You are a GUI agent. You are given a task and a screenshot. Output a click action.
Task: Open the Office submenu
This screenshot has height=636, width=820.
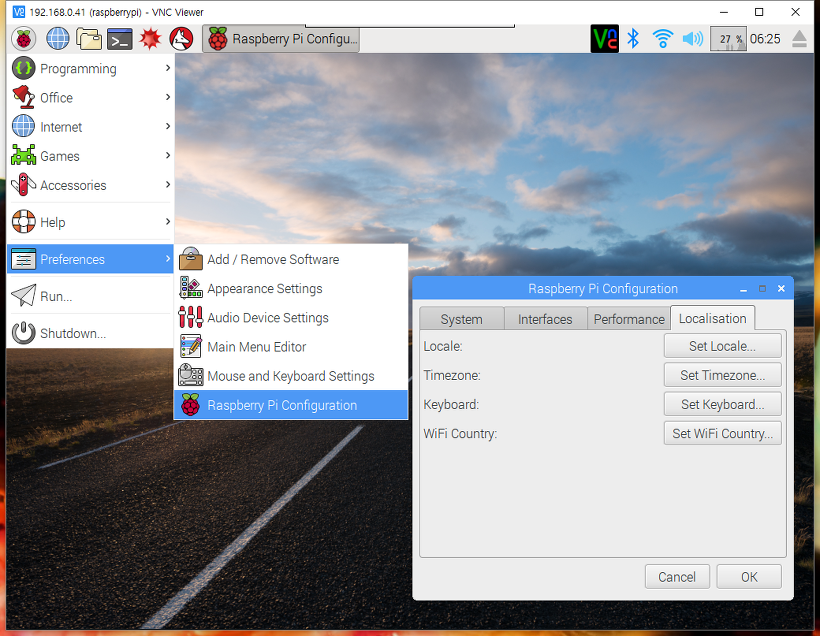(x=90, y=97)
